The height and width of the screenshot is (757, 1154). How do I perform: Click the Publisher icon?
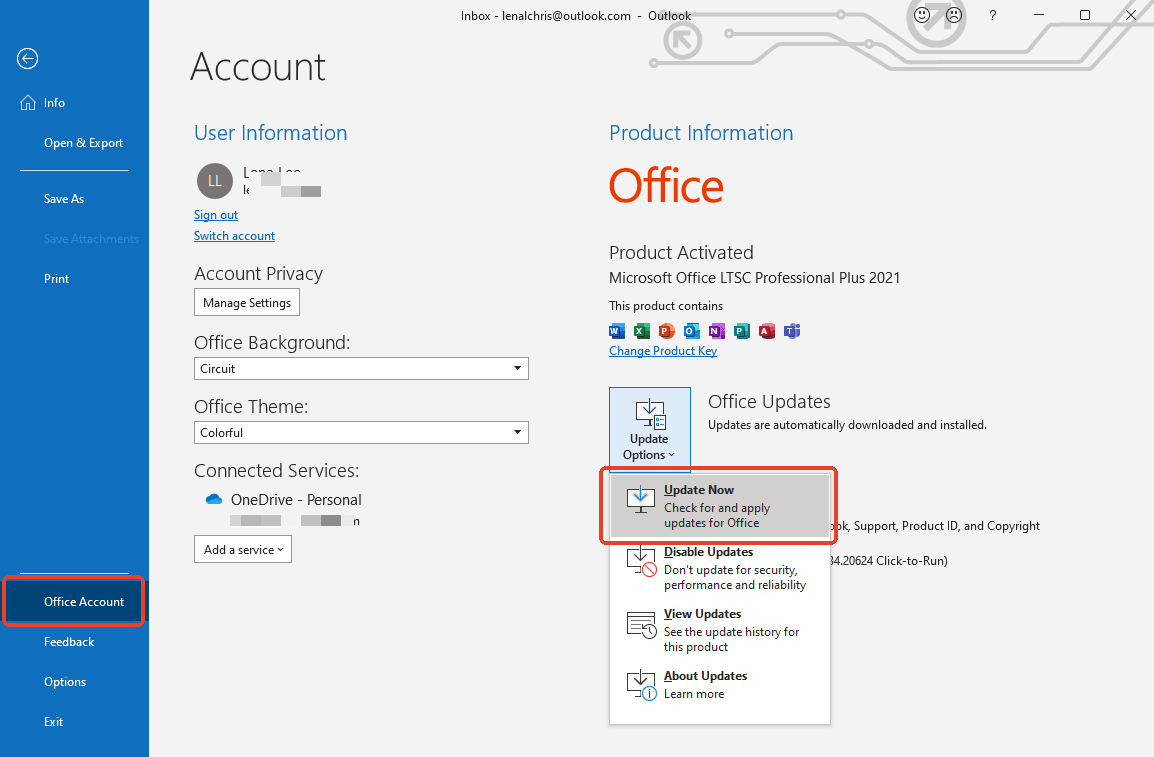(x=741, y=331)
